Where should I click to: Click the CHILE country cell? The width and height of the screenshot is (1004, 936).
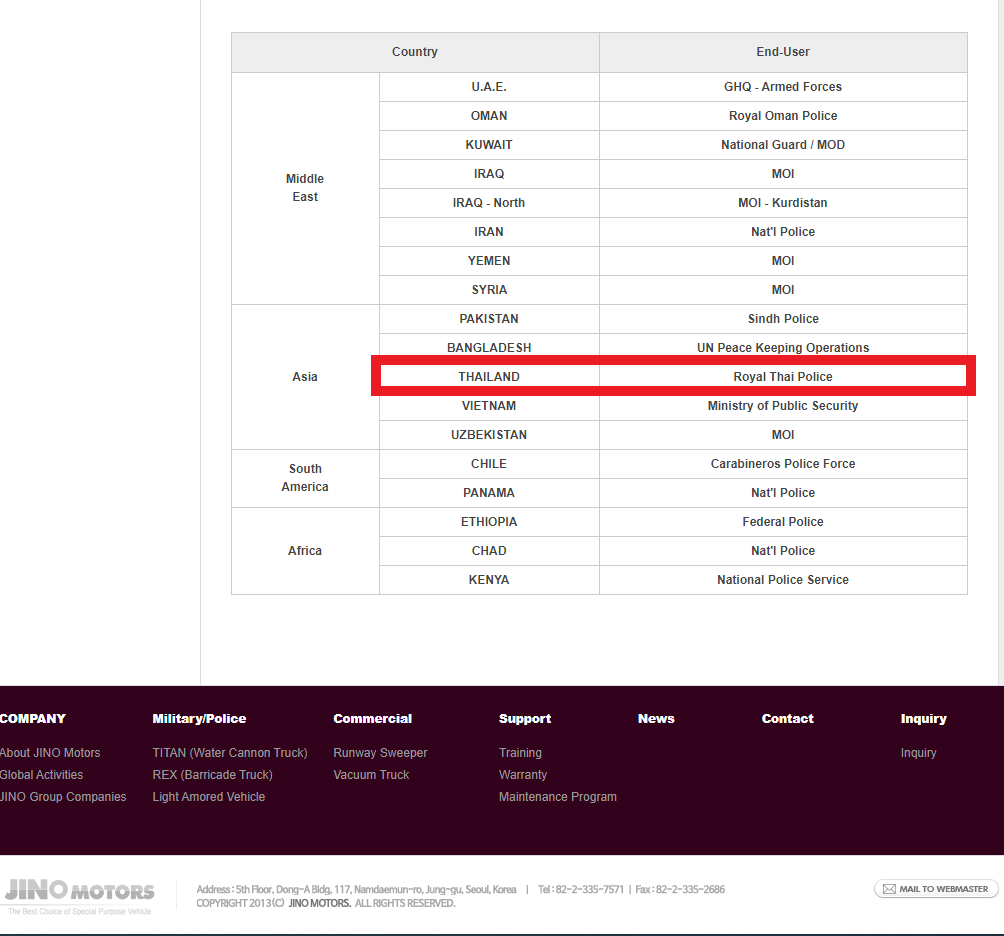pos(489,464)
